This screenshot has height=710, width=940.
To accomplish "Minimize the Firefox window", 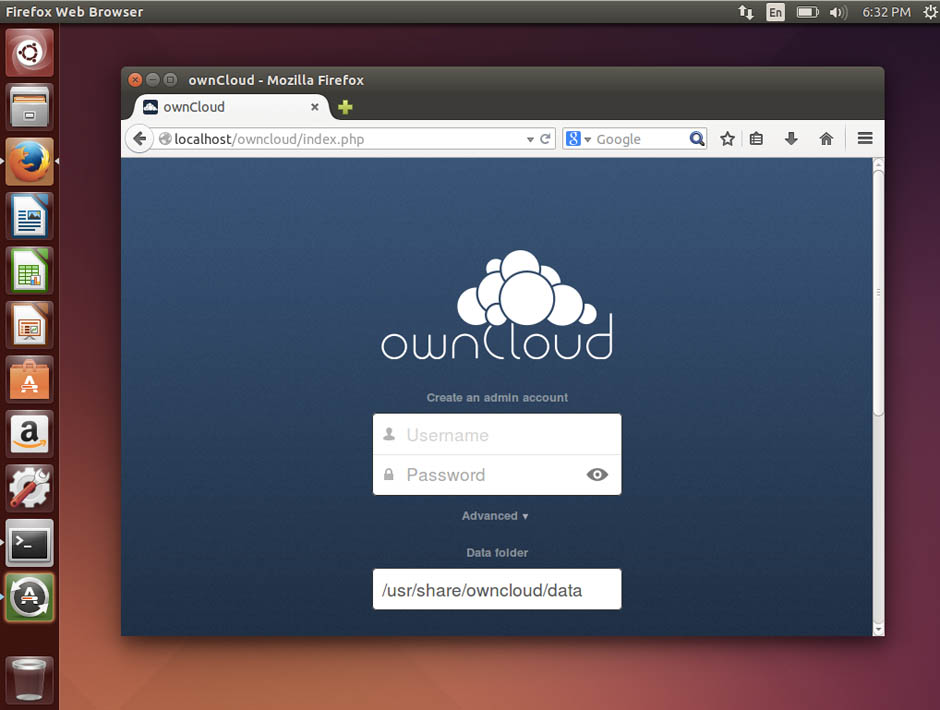I will pyautogui.click(x=153, y=79).
